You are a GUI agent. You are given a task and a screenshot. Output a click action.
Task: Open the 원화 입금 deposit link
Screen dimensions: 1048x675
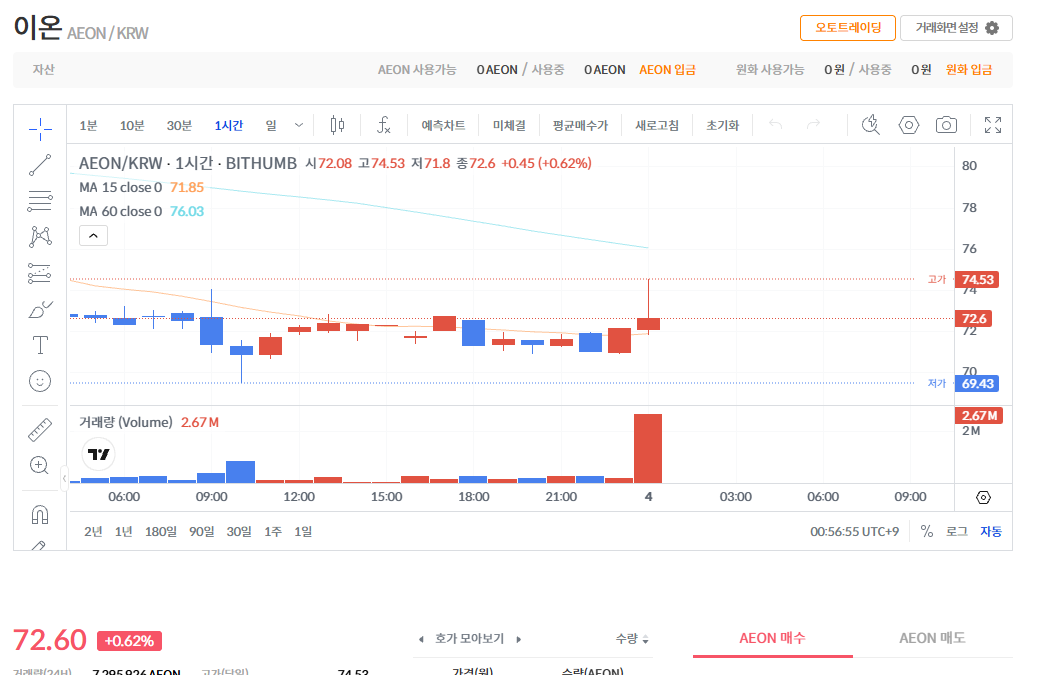[968, 70]
